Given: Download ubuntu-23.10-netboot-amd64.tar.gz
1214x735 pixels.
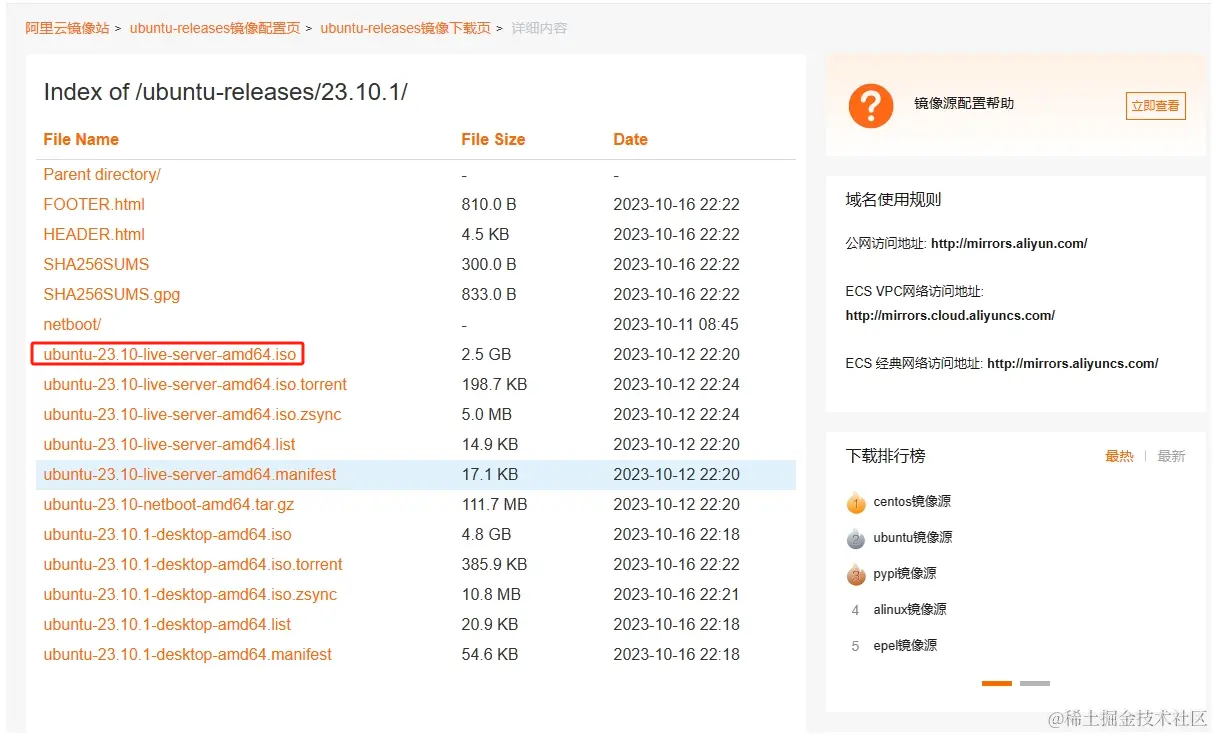Looking at the screenshot, I should pos(169,504).
